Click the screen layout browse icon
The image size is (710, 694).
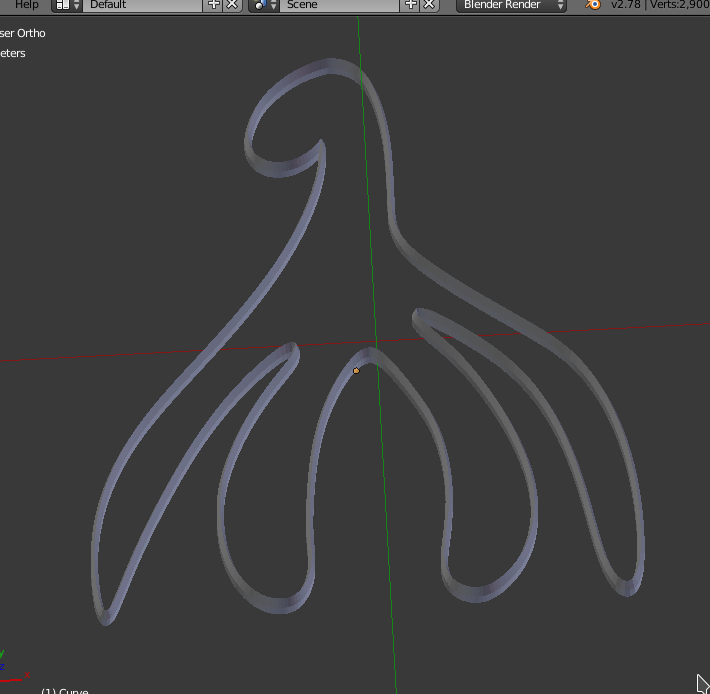tap(67, 5)
